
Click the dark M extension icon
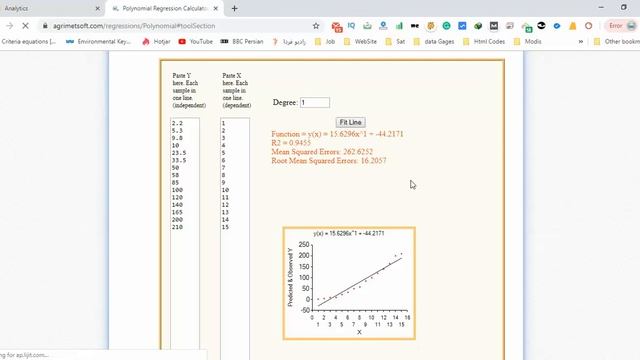coord(494,26)
